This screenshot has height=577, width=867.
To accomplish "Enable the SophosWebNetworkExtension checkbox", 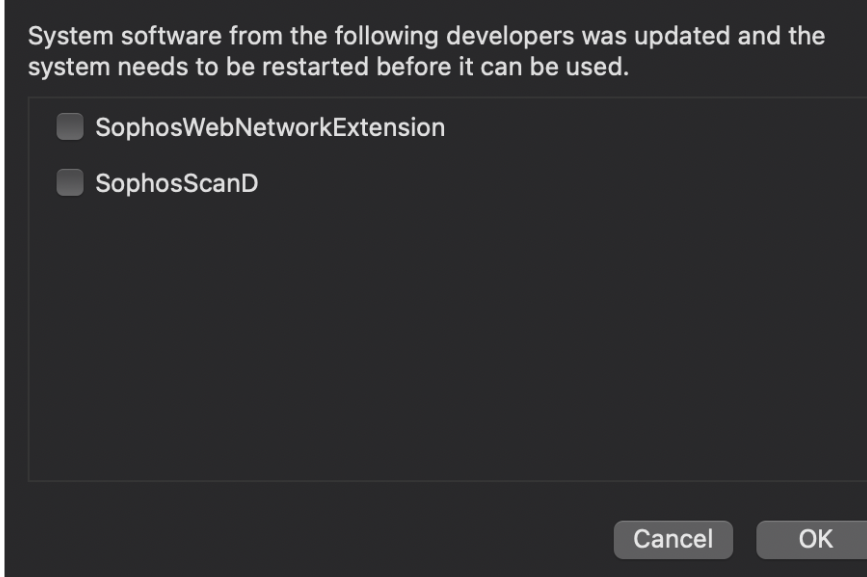I will (69, 127).
